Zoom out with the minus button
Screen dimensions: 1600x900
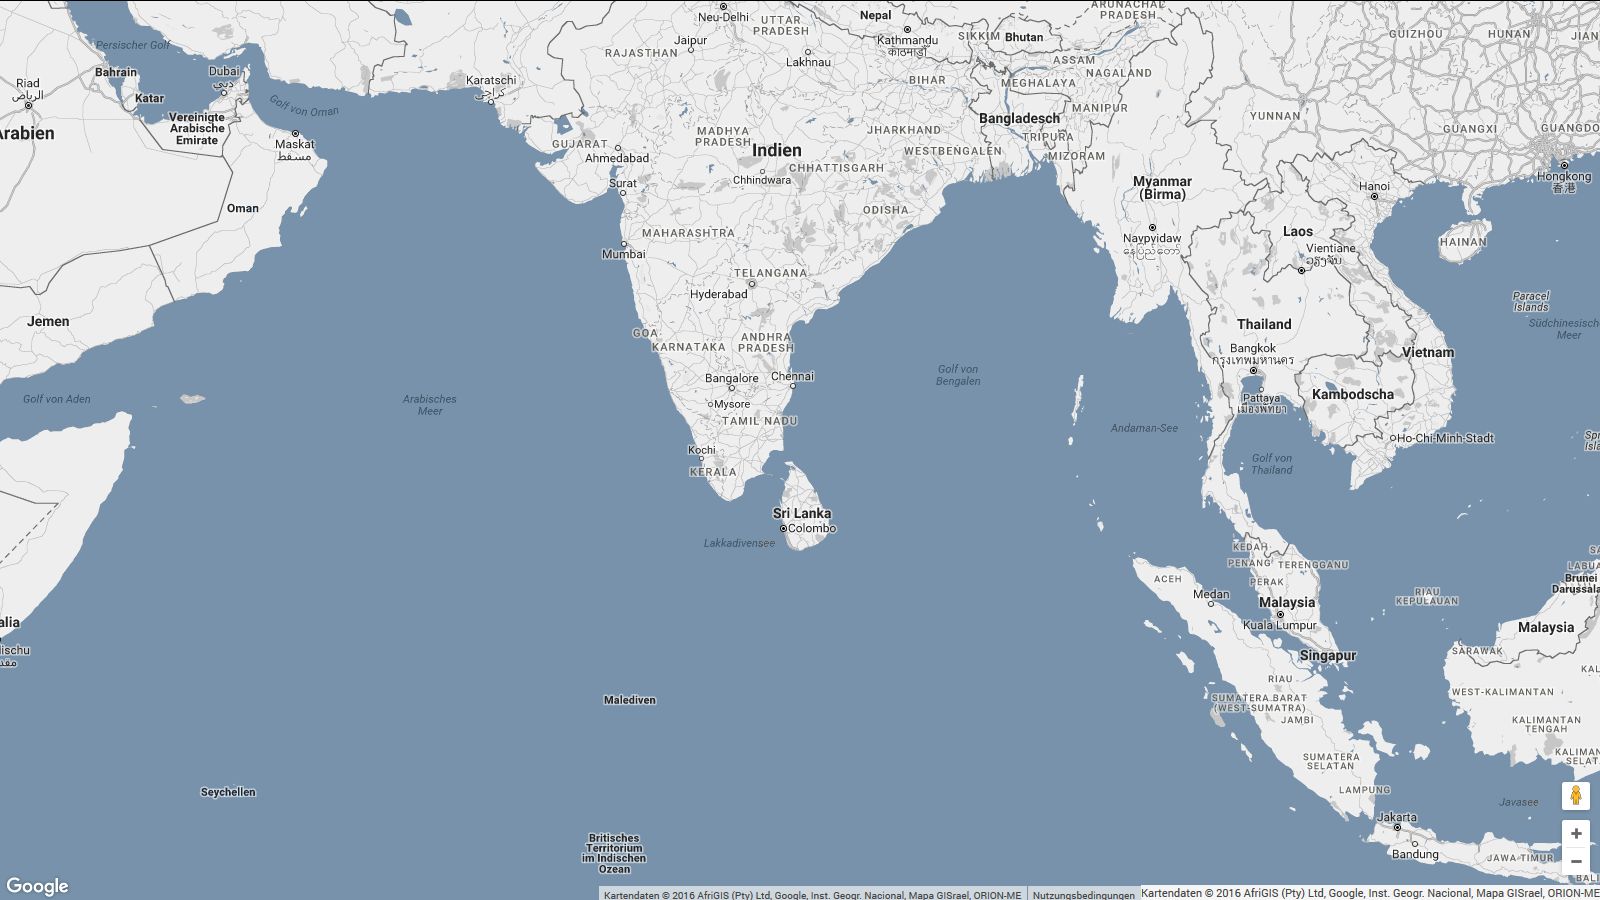[x=1576, y=862]
